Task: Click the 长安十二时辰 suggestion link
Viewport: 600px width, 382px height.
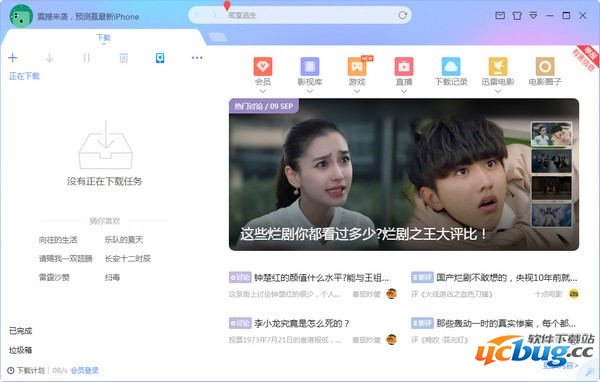Action: pyautogui.click(x=128, y=258)
